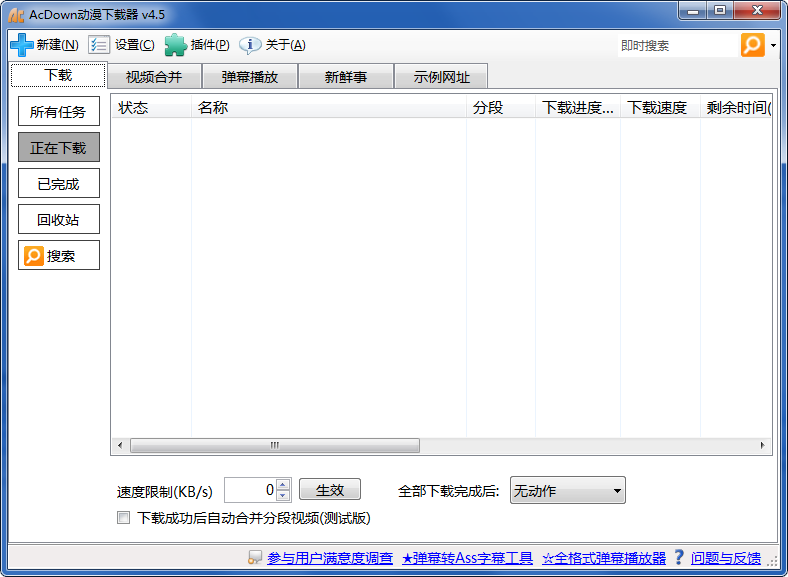Sort by the 名称 column header
The image size is (788, 577).
pyautogui.click(x=329, y=108)
